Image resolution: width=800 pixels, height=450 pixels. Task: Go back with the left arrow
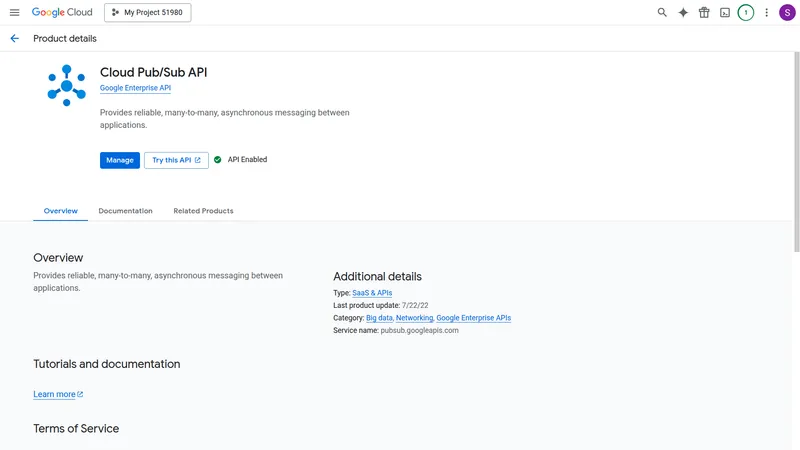(x=14, y=38)
